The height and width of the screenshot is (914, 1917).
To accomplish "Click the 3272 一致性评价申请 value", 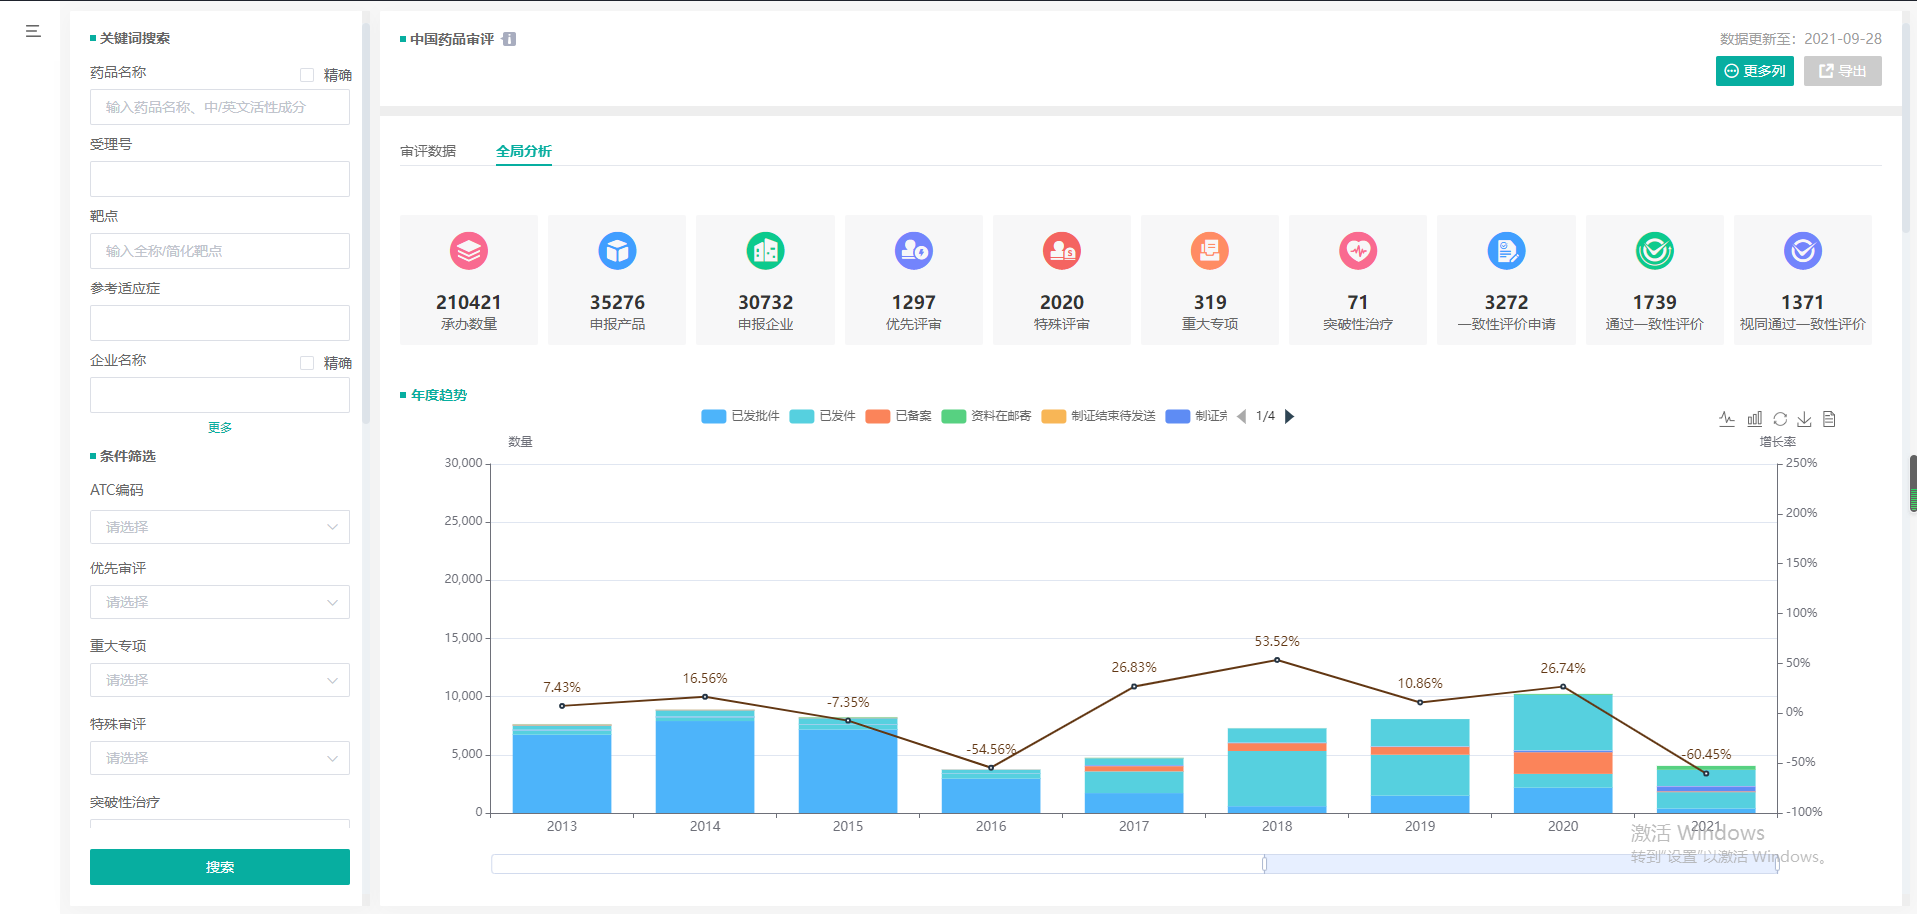I will 1506,302.
